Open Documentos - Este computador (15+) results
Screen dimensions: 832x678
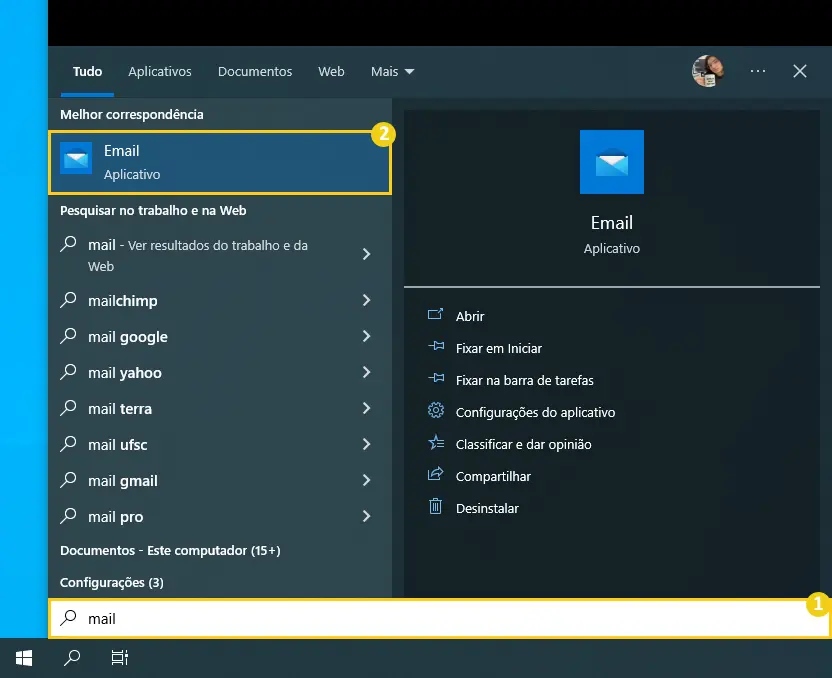coord(170,551)
